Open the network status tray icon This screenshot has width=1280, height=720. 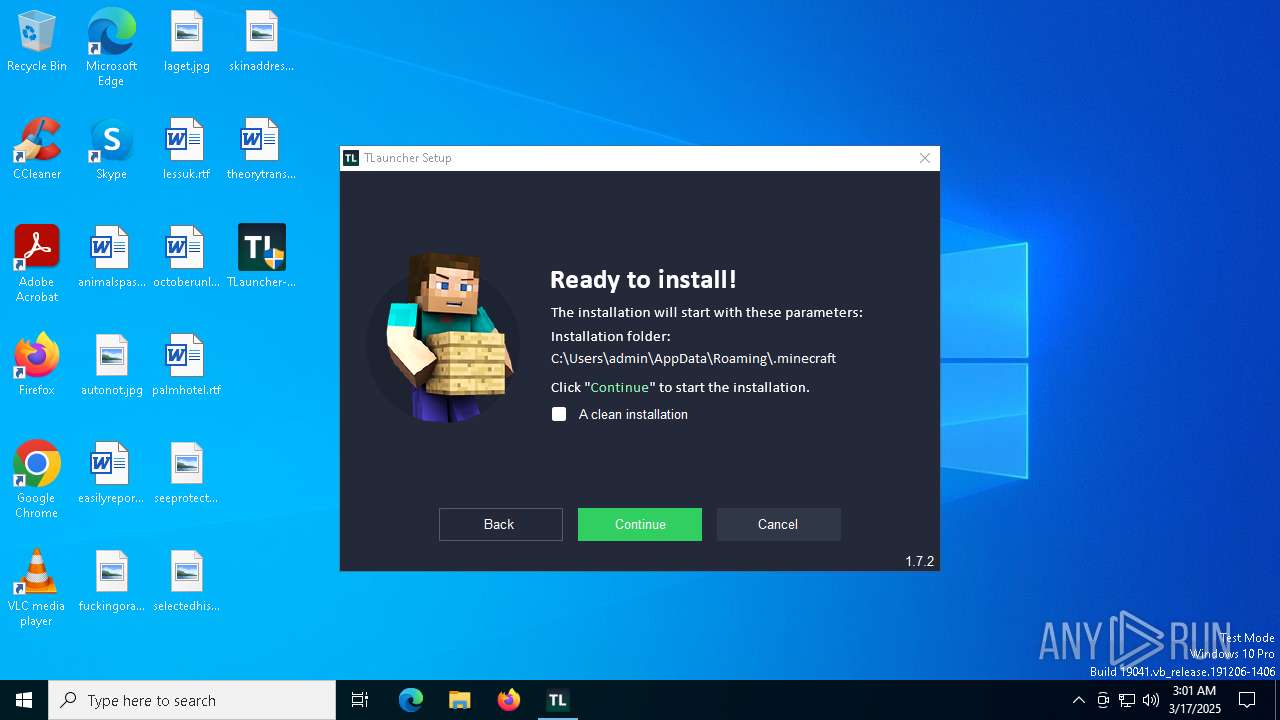[1127, 700]
